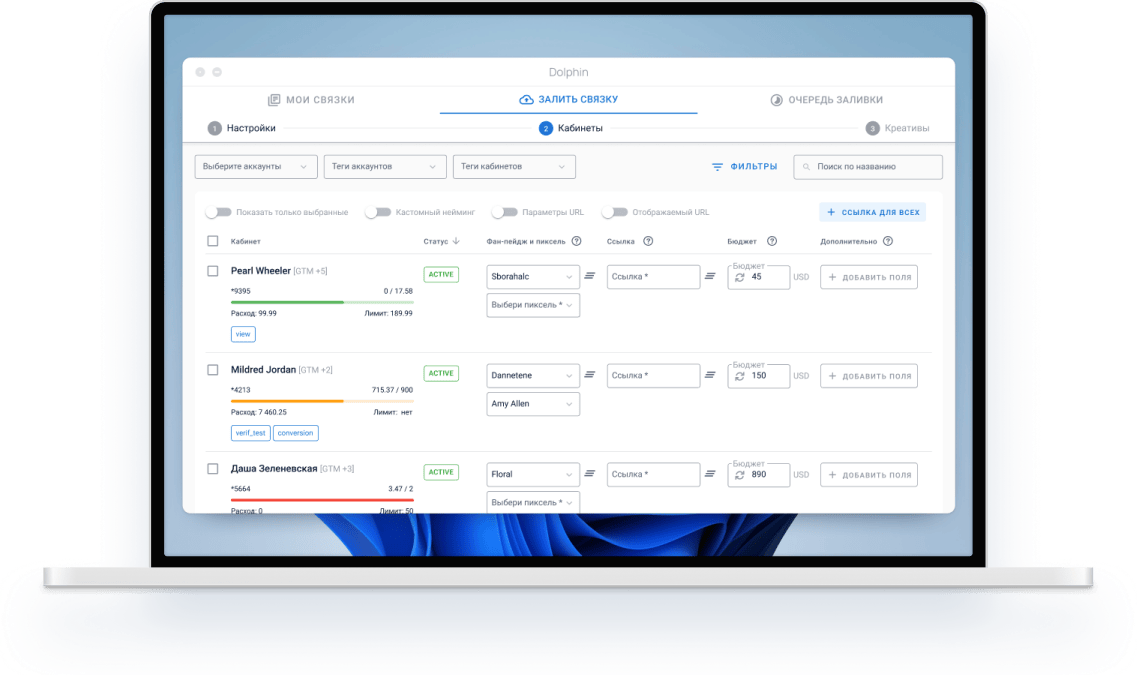Click the ССЫЛКА ДЛЯ ВСЕХ button

(x=872, y=212)
